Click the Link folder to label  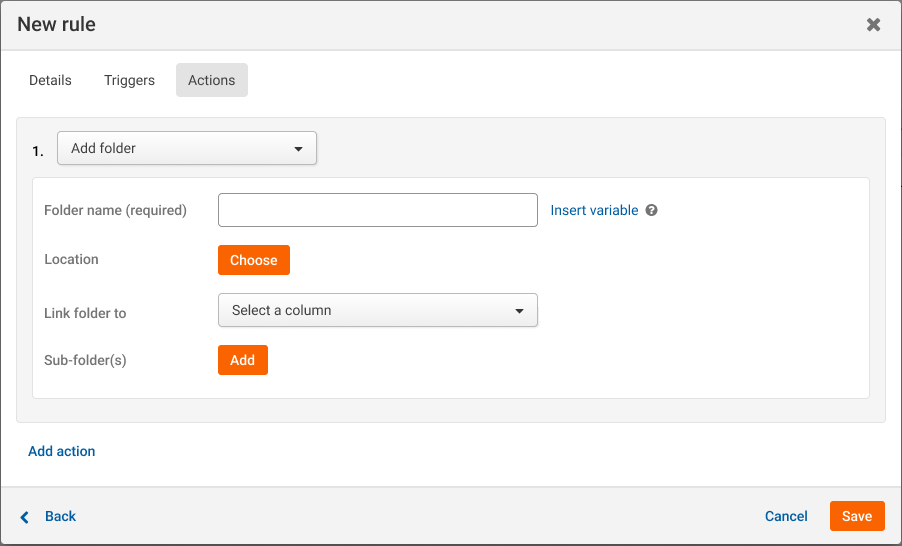tap(86, 313)
